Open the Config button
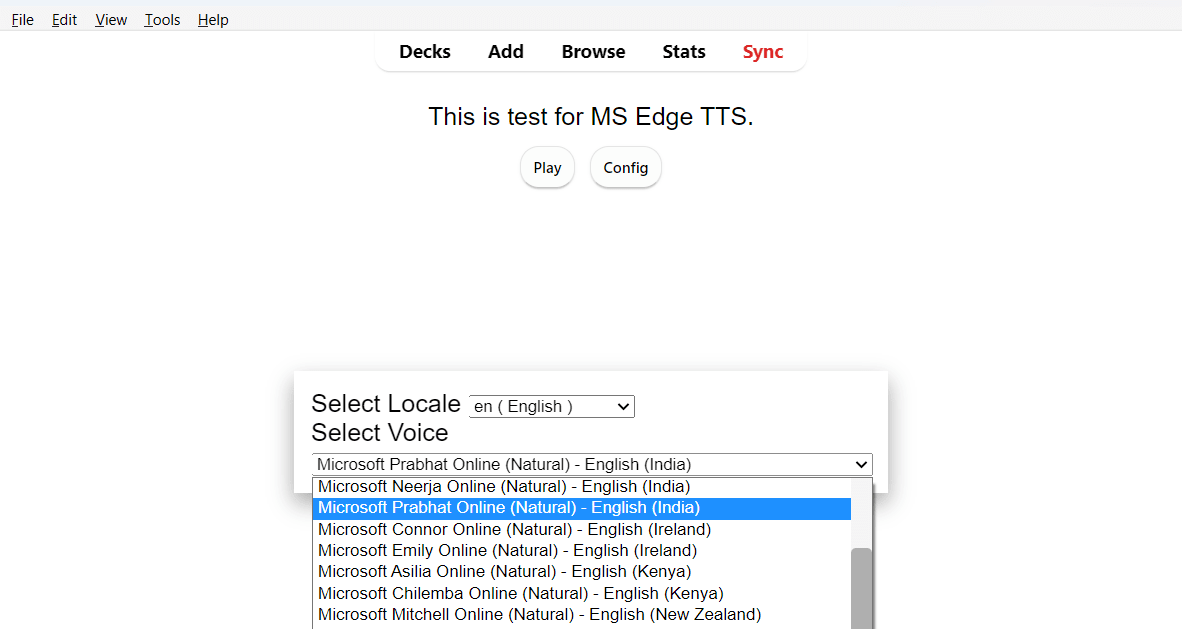Viewport: 1182px width, 629px height. point(626,167)
